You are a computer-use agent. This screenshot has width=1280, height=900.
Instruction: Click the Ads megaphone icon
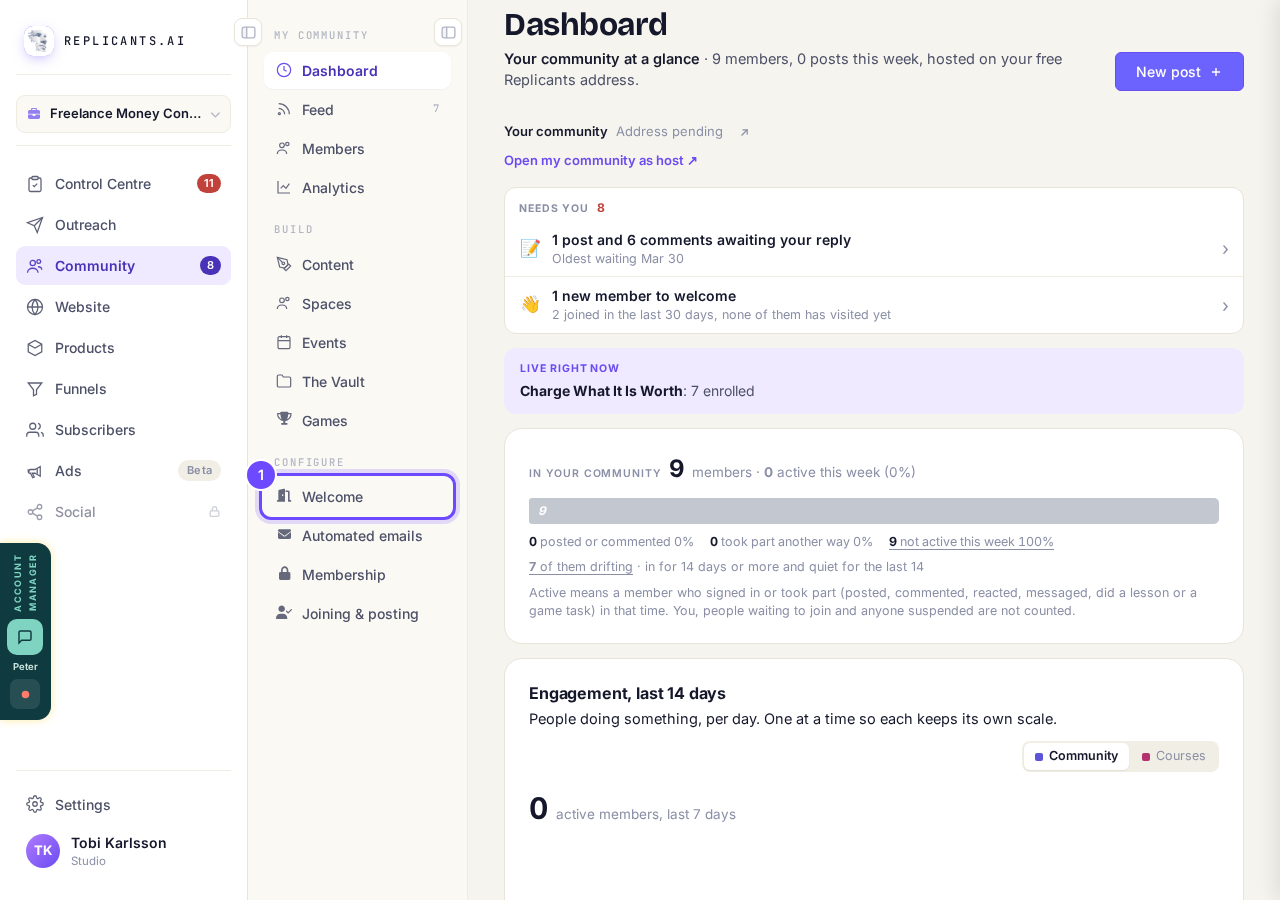[35, 471]
